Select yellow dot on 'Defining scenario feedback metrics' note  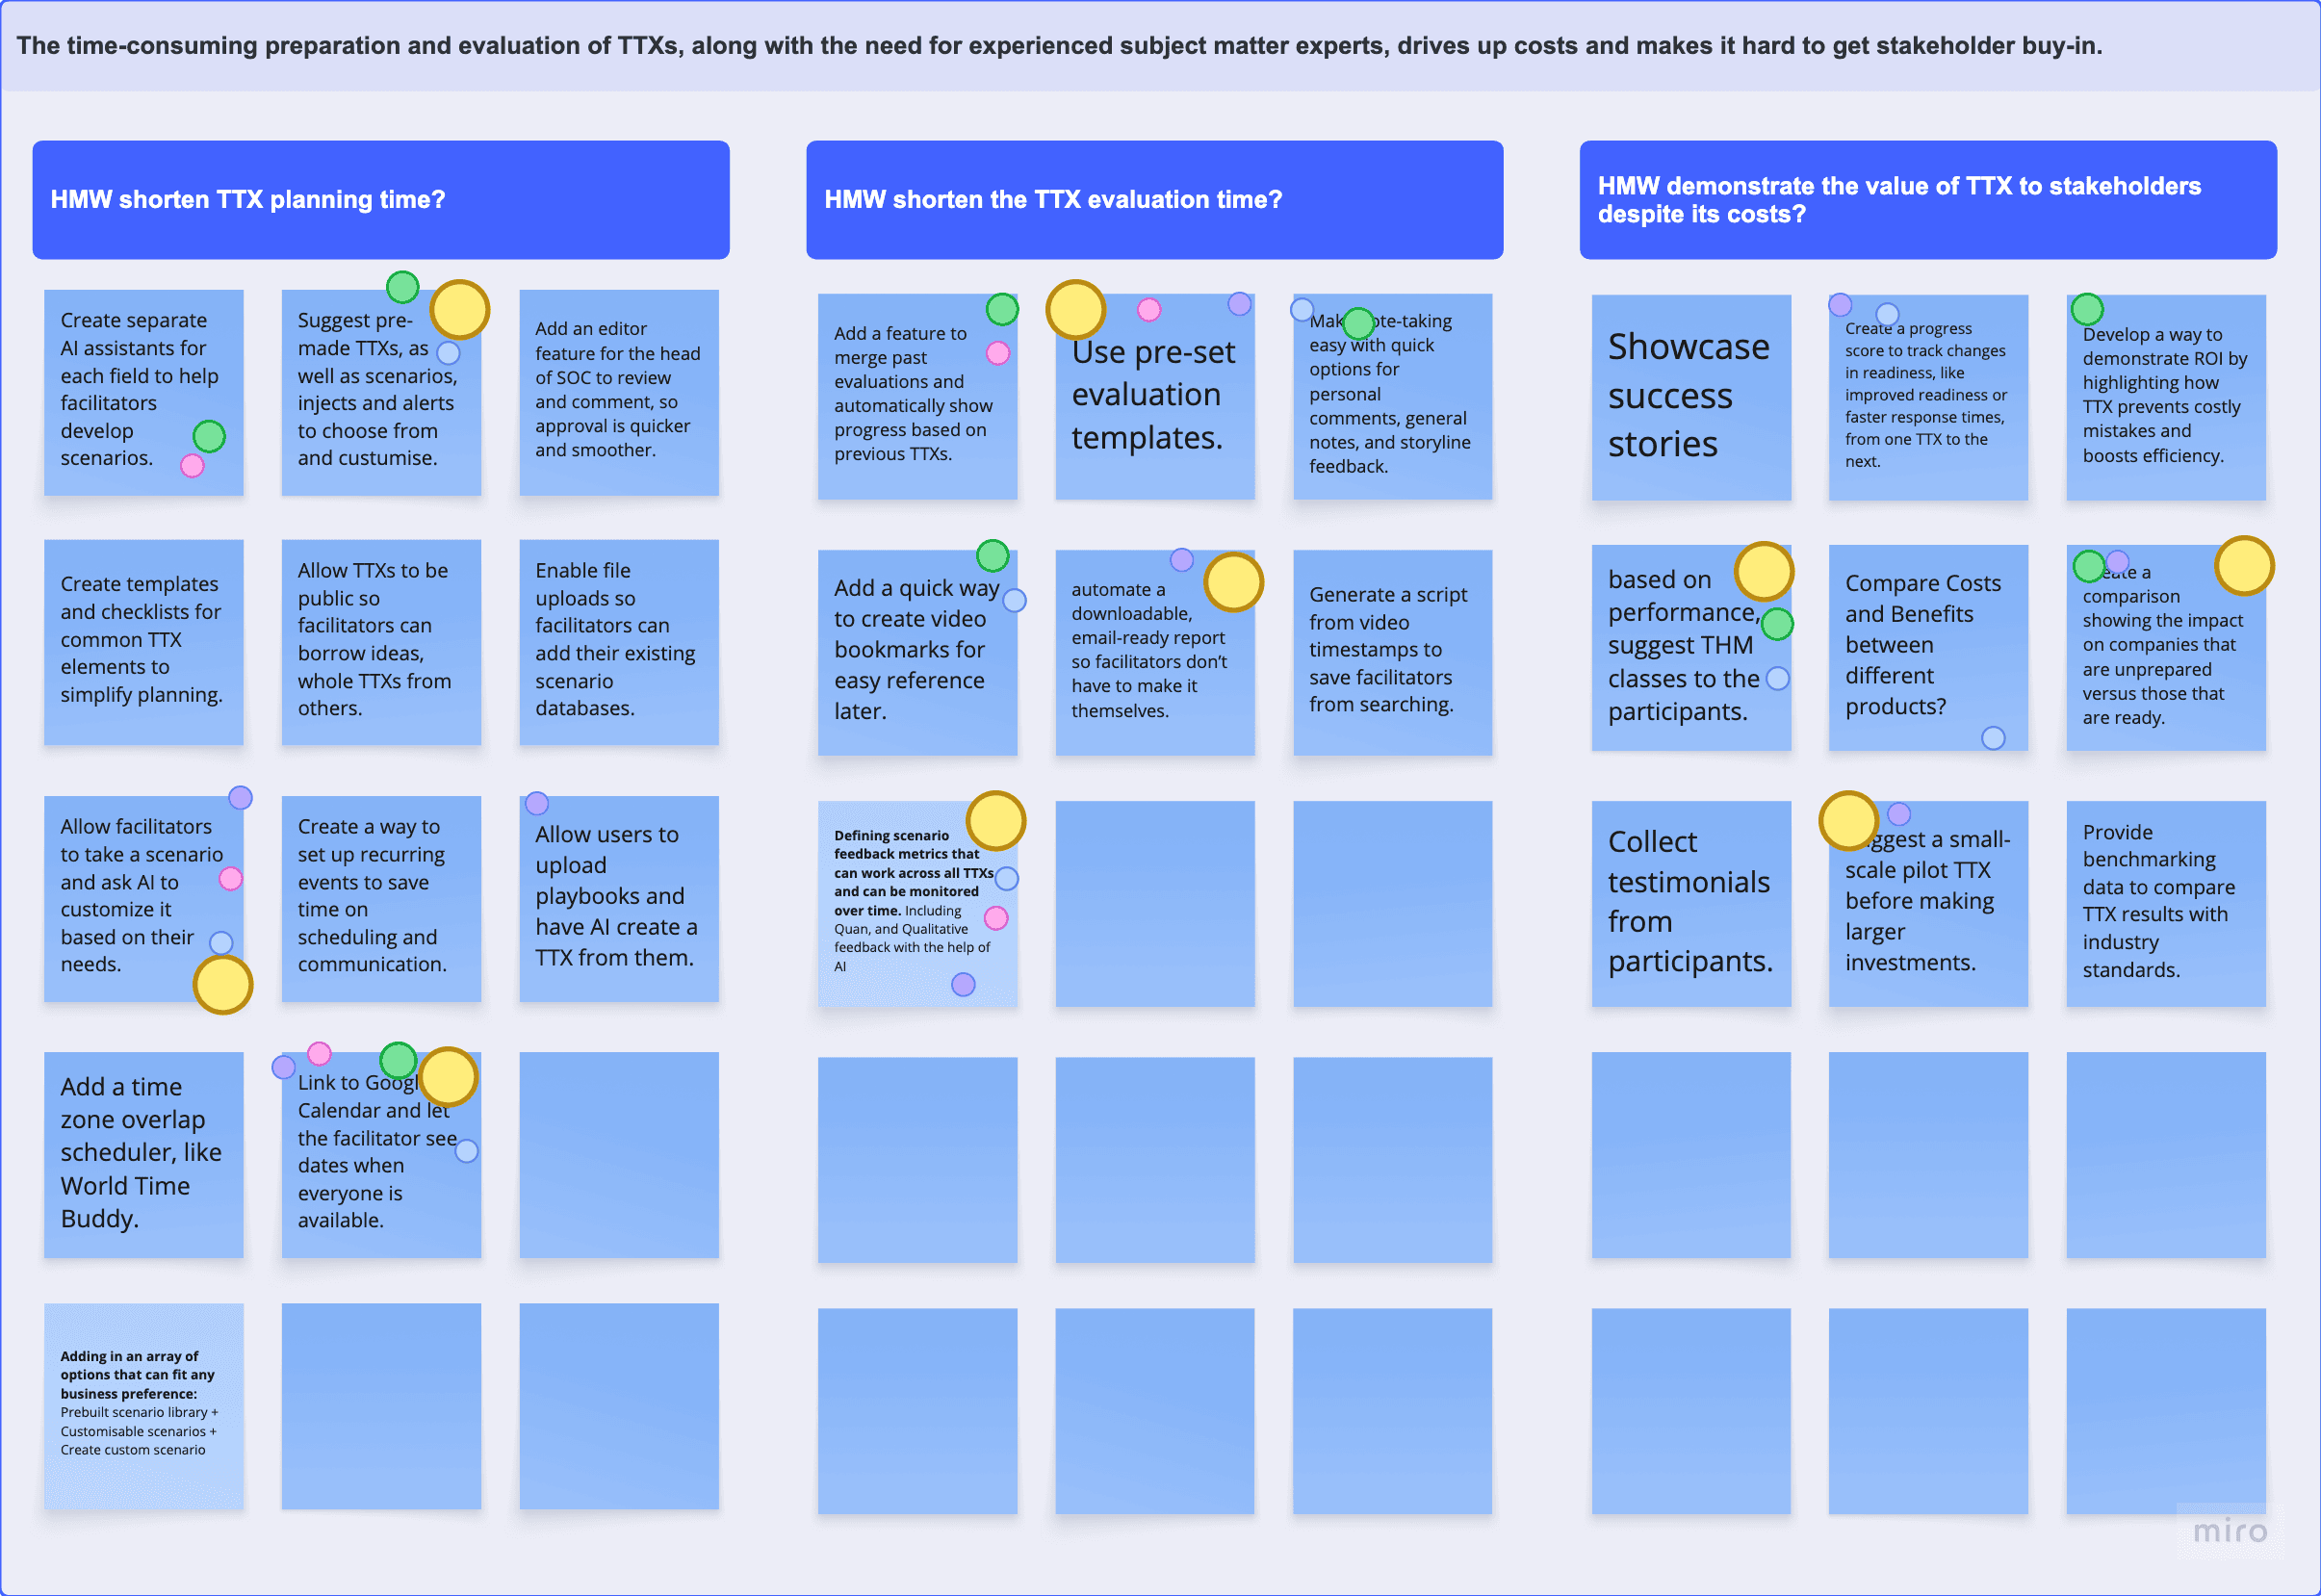point(995,820)
